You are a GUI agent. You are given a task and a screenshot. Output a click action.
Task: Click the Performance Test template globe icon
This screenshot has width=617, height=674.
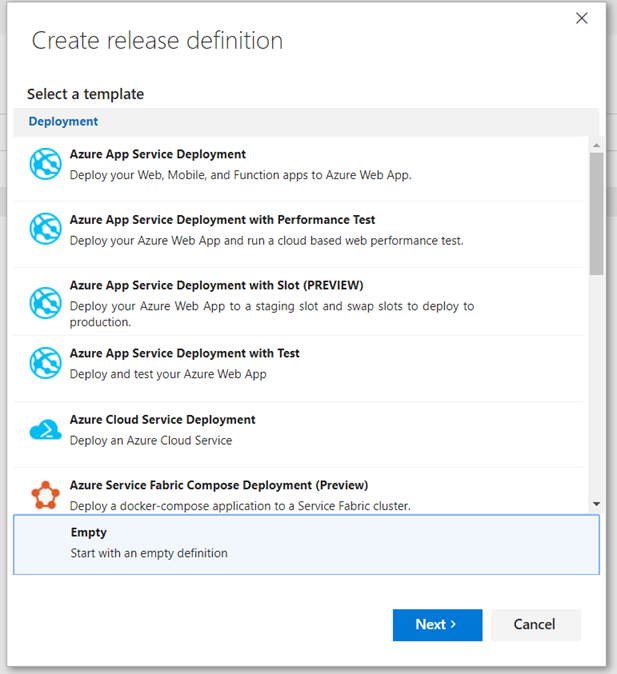click(46, 229)
